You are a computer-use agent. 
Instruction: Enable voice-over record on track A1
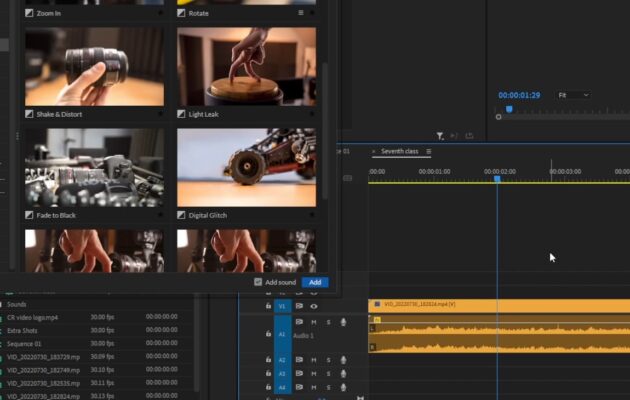pyautogui.click(x=343, y=322)
